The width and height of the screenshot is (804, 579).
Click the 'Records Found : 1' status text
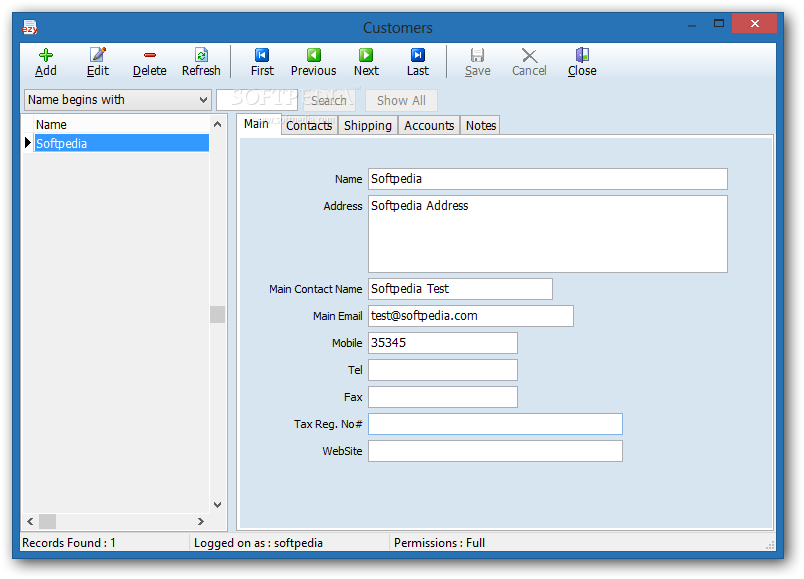click(69, 543)
